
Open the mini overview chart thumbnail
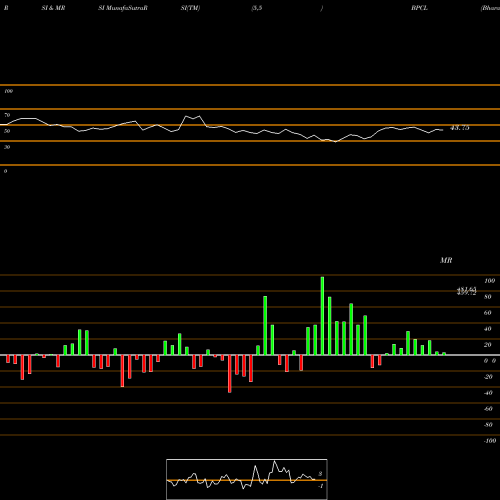247,479
